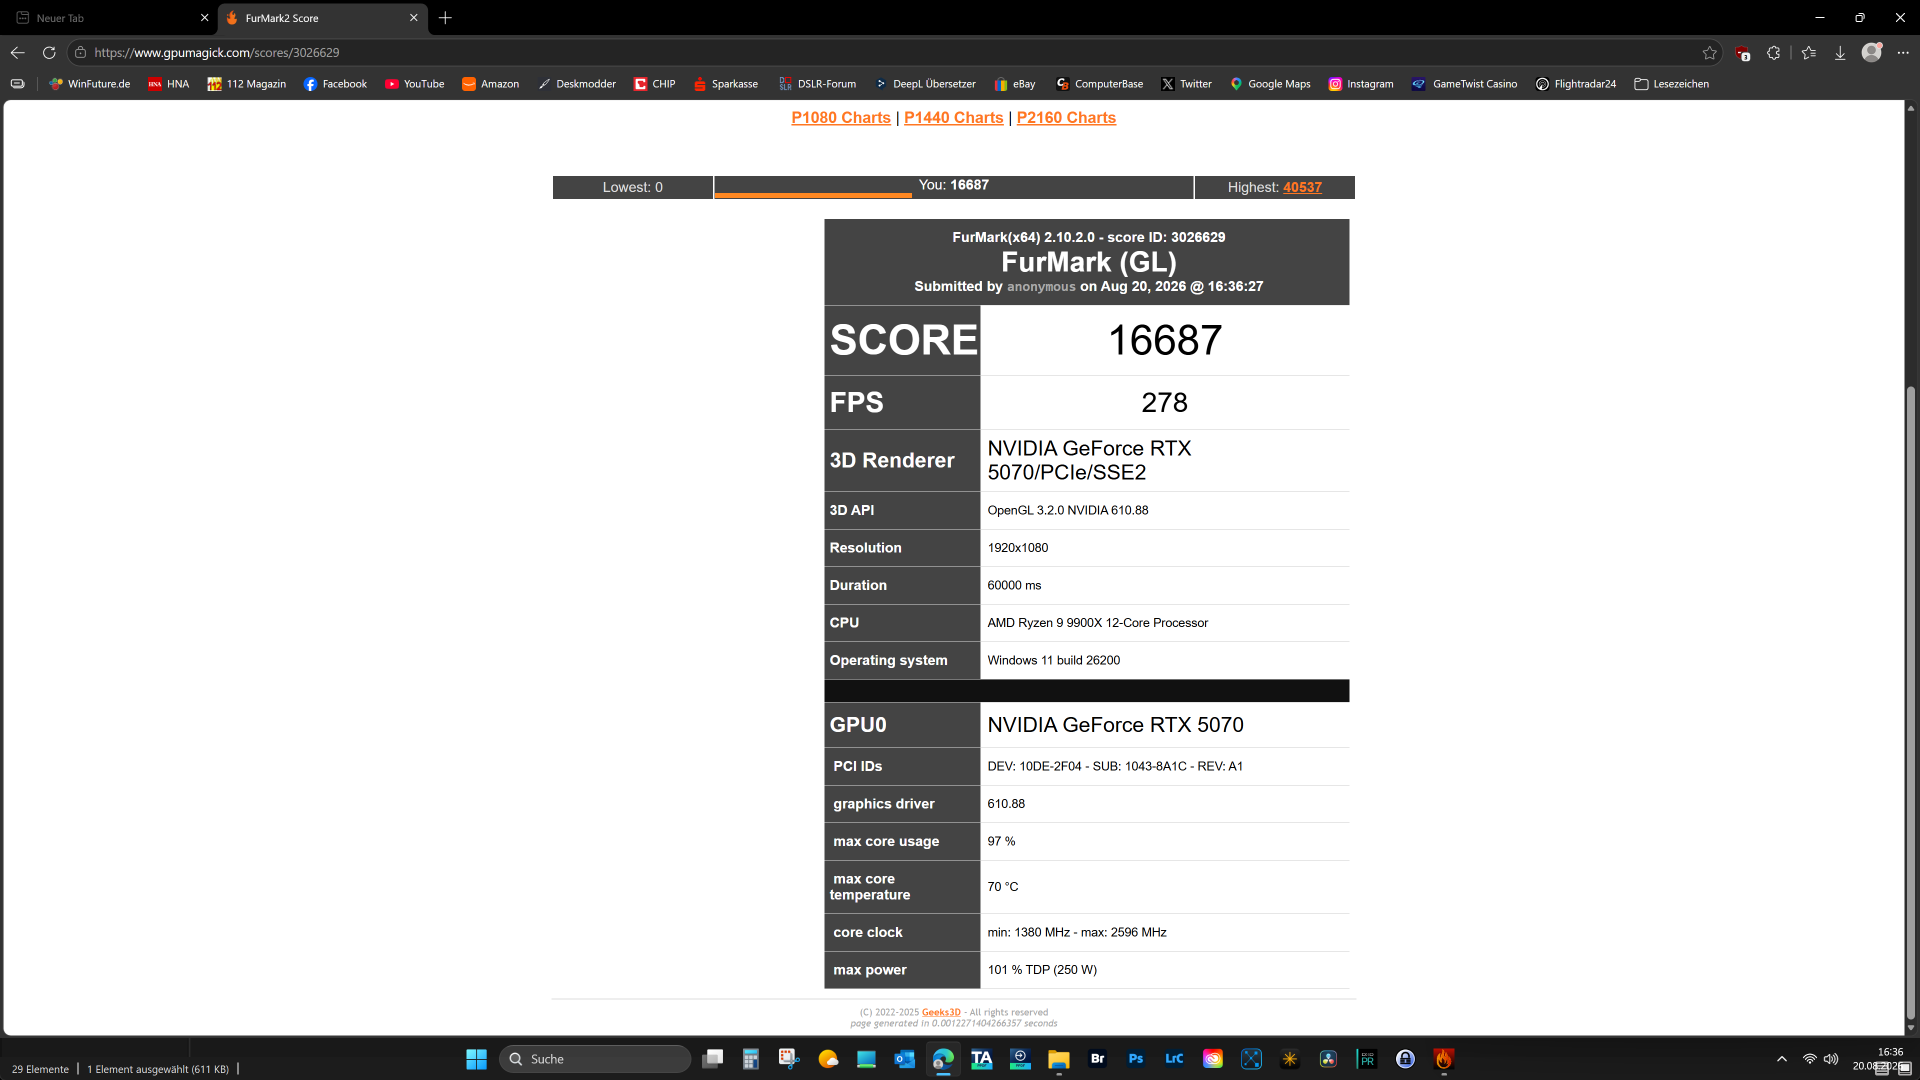This screenshot has height=1080, width=1920.
Task: Launch the Calculator from the taskbar
Action: 751,1059
